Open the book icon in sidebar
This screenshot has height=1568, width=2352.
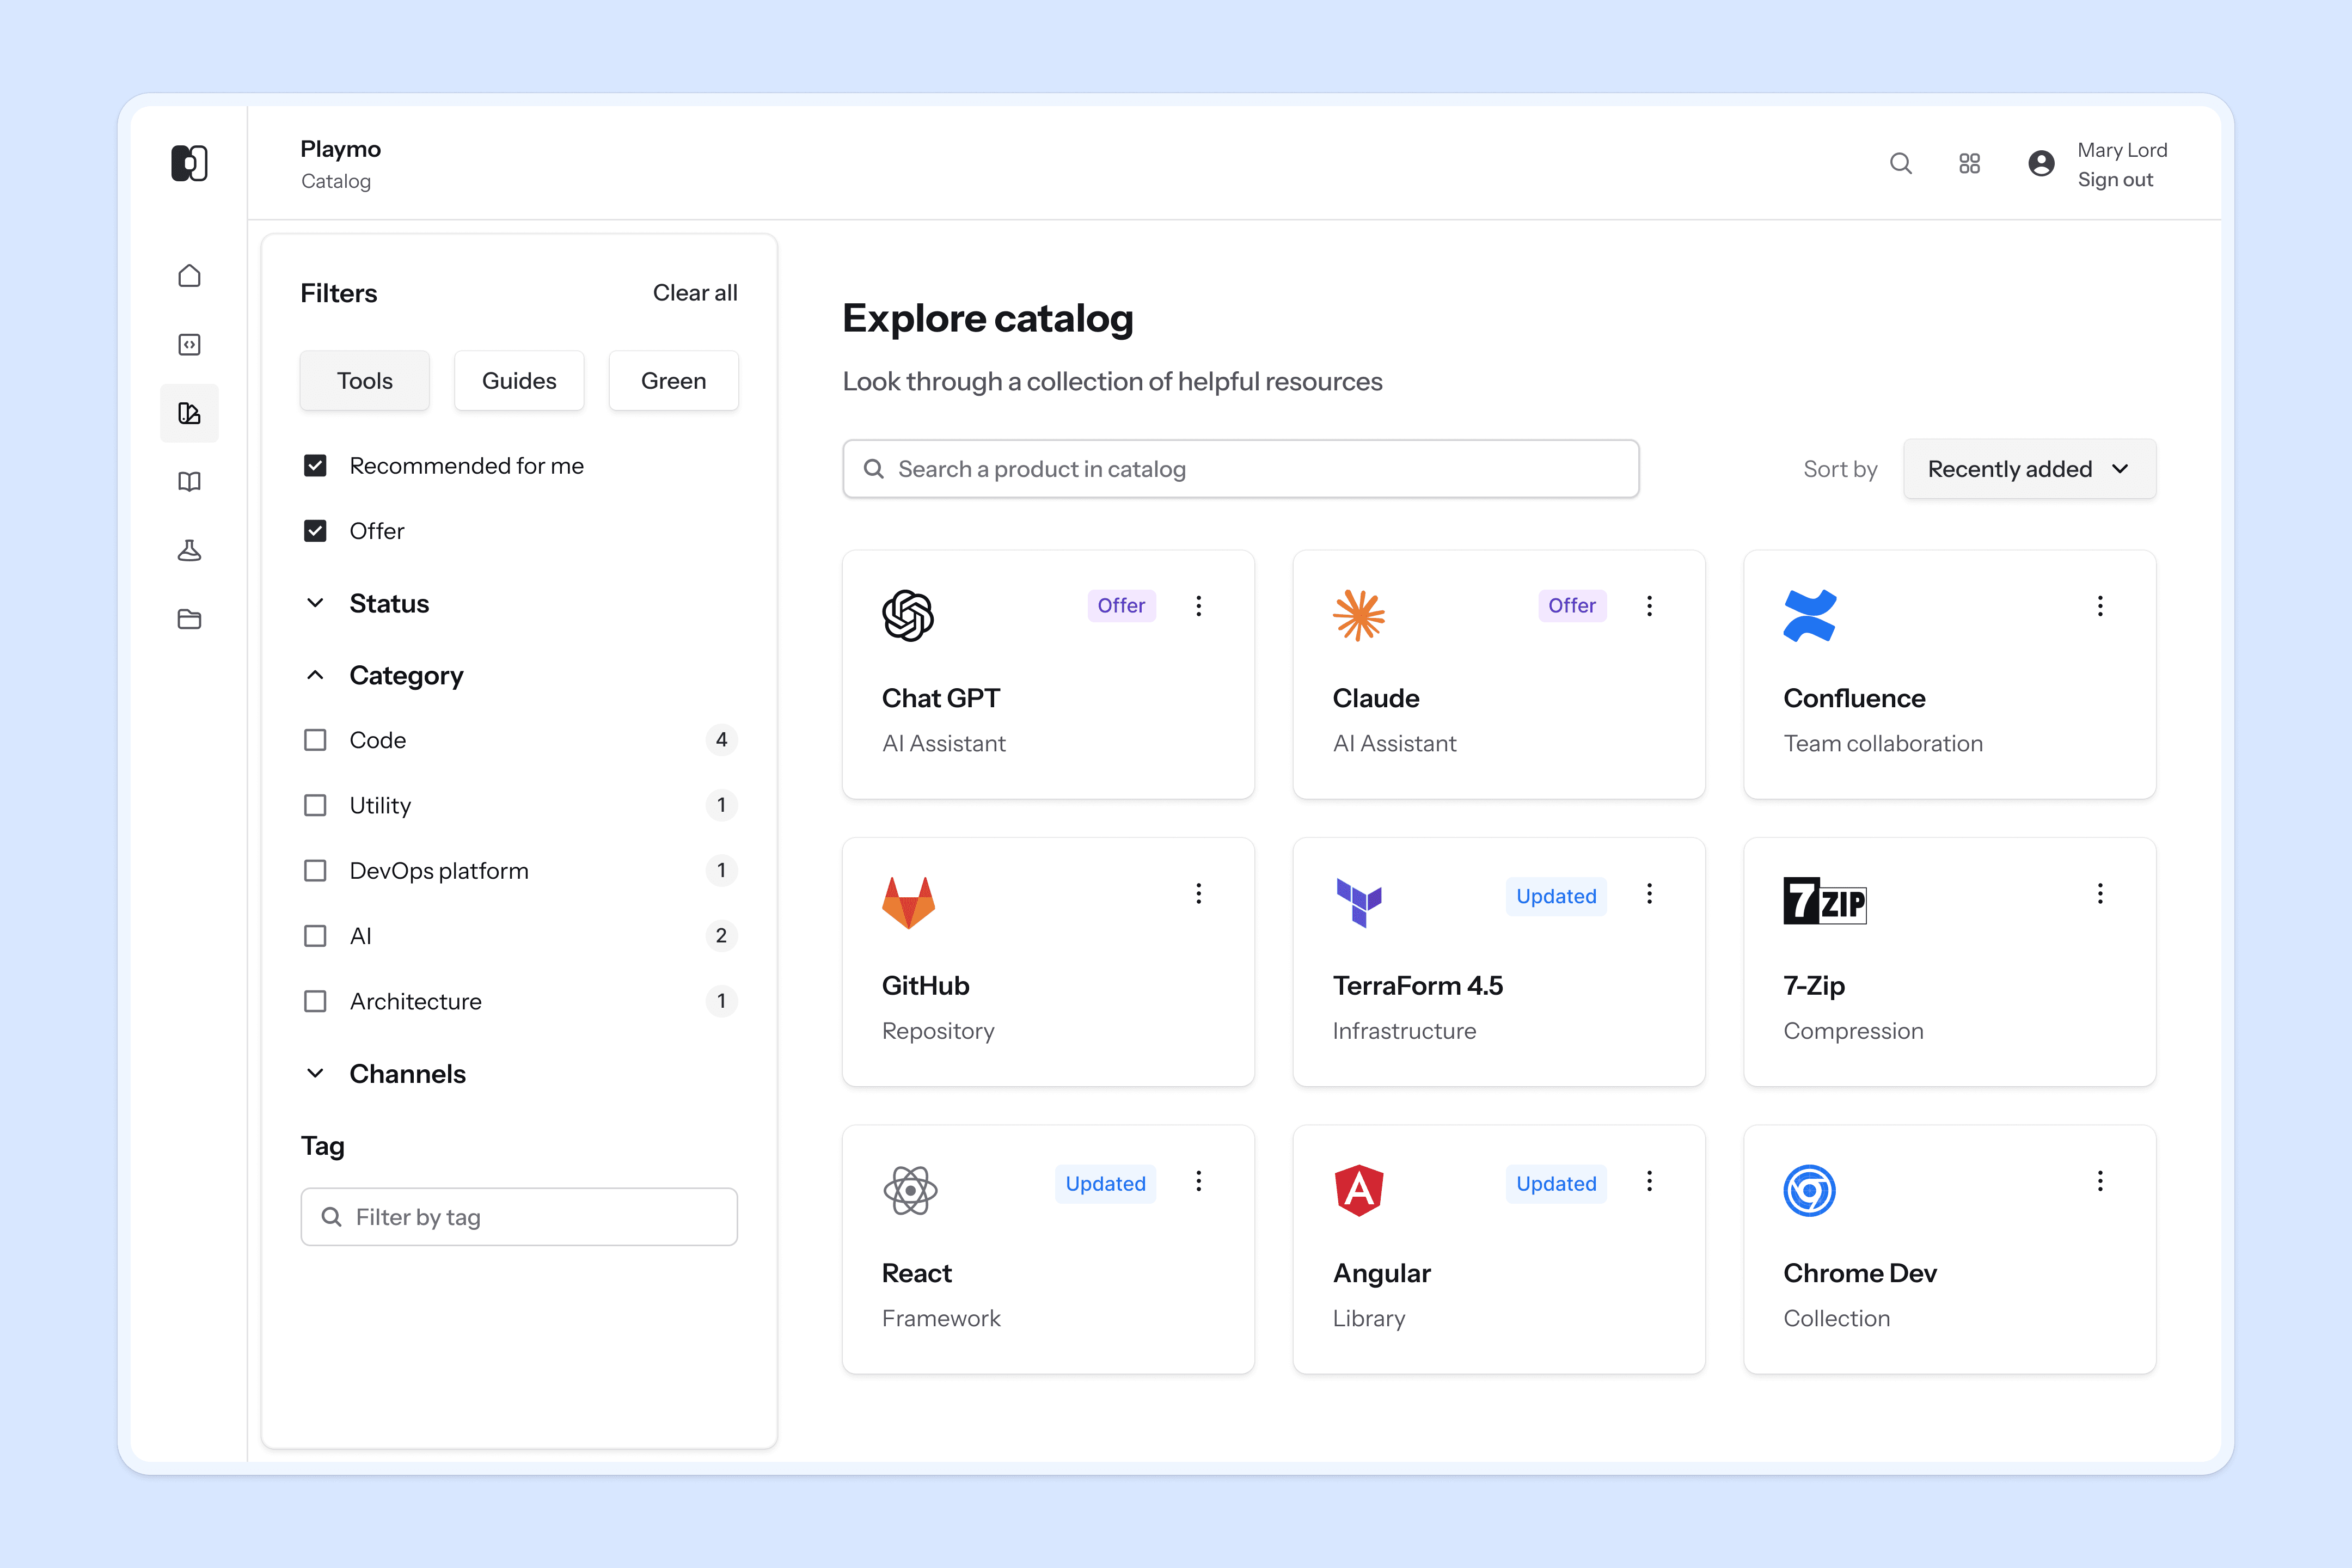[189, 482]
